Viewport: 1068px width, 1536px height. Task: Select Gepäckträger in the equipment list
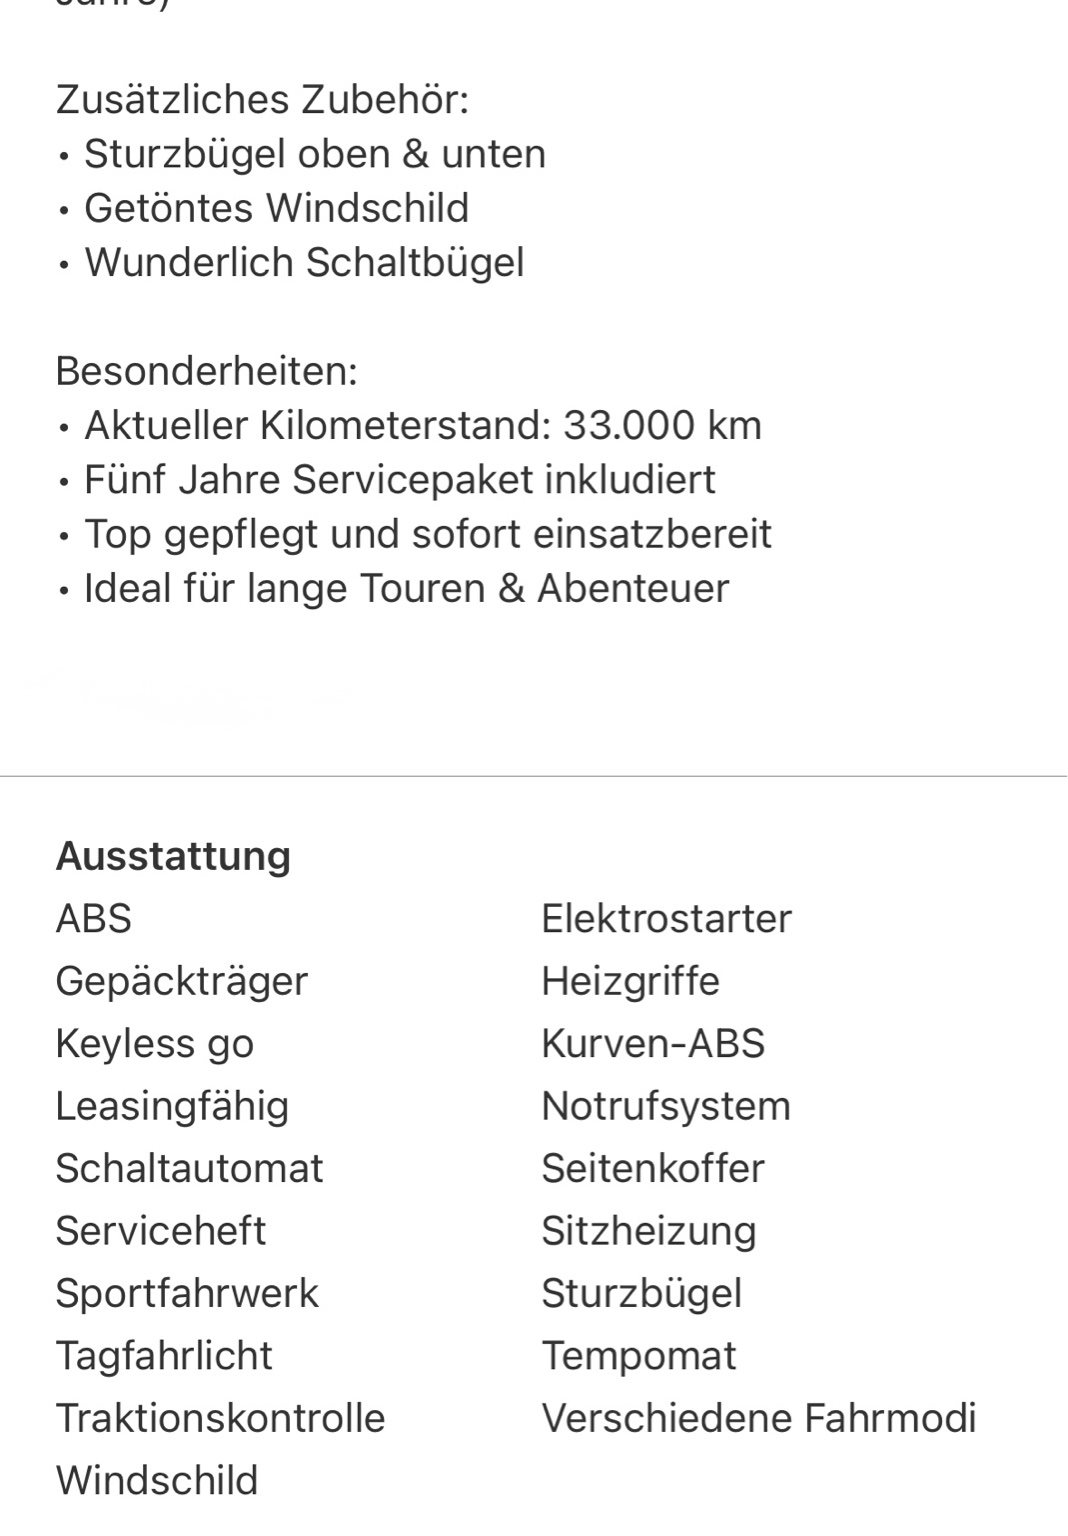pyautogui.click(x=181, y=981)
